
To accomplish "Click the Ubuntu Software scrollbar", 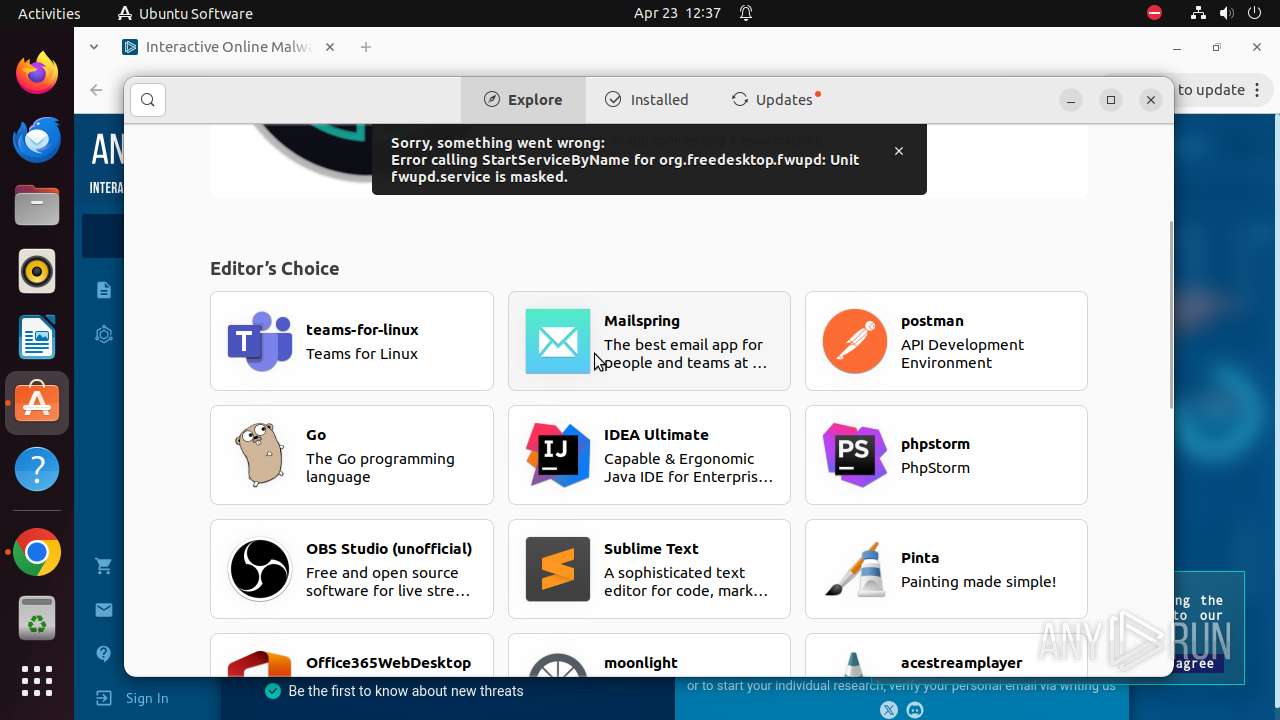I will coord(1171,315).
